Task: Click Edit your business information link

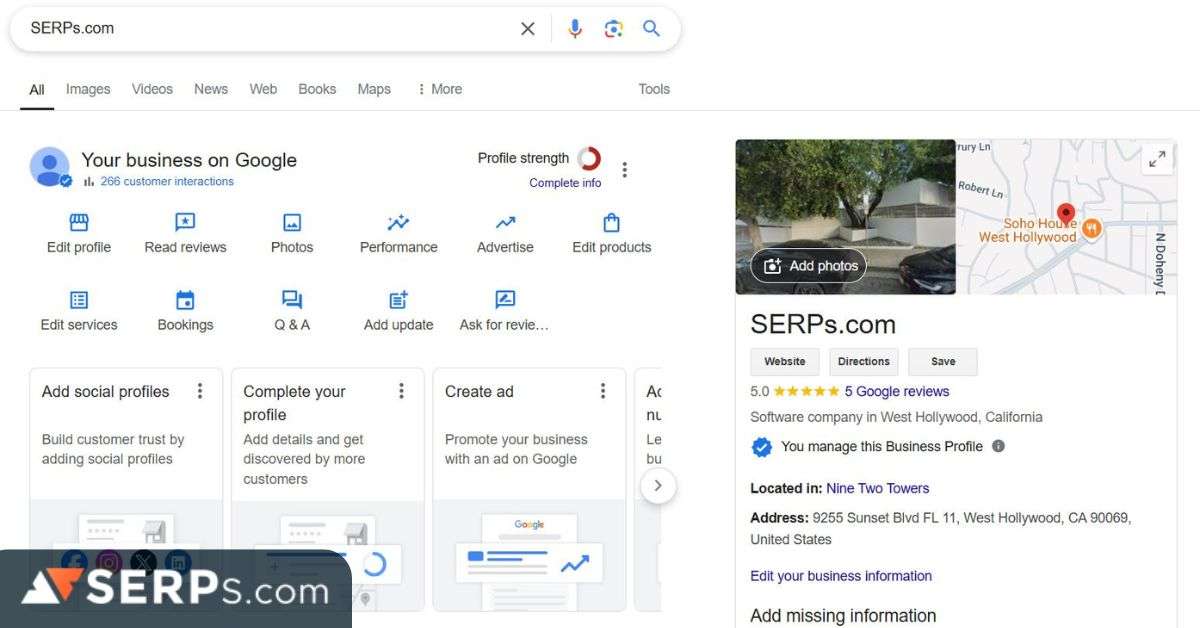Action: tap(841, 576)
